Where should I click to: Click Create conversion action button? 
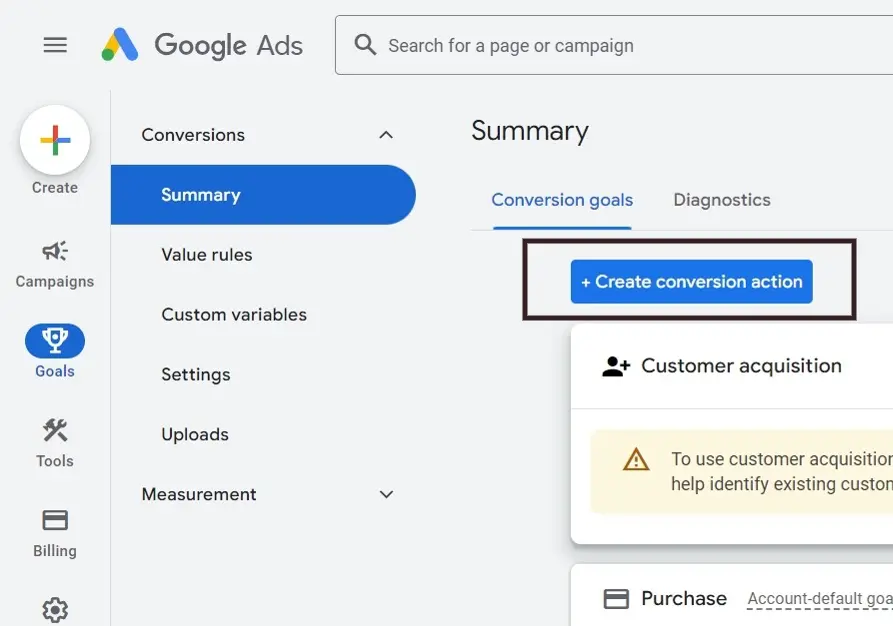691,281
